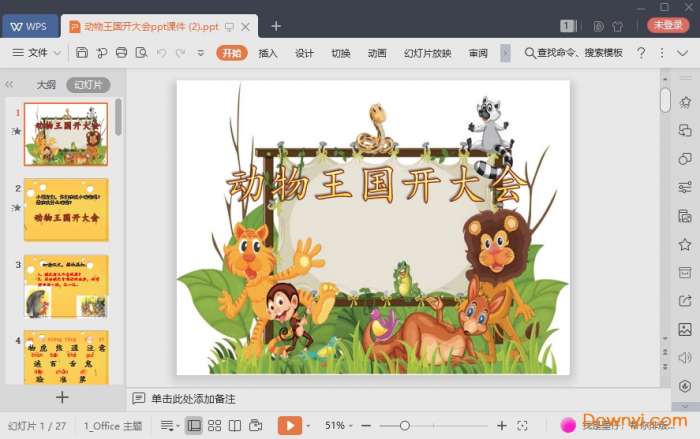Add a new slide with plus button
The height and width of the screenshot is (439, 700).
(x=62, y=397)
